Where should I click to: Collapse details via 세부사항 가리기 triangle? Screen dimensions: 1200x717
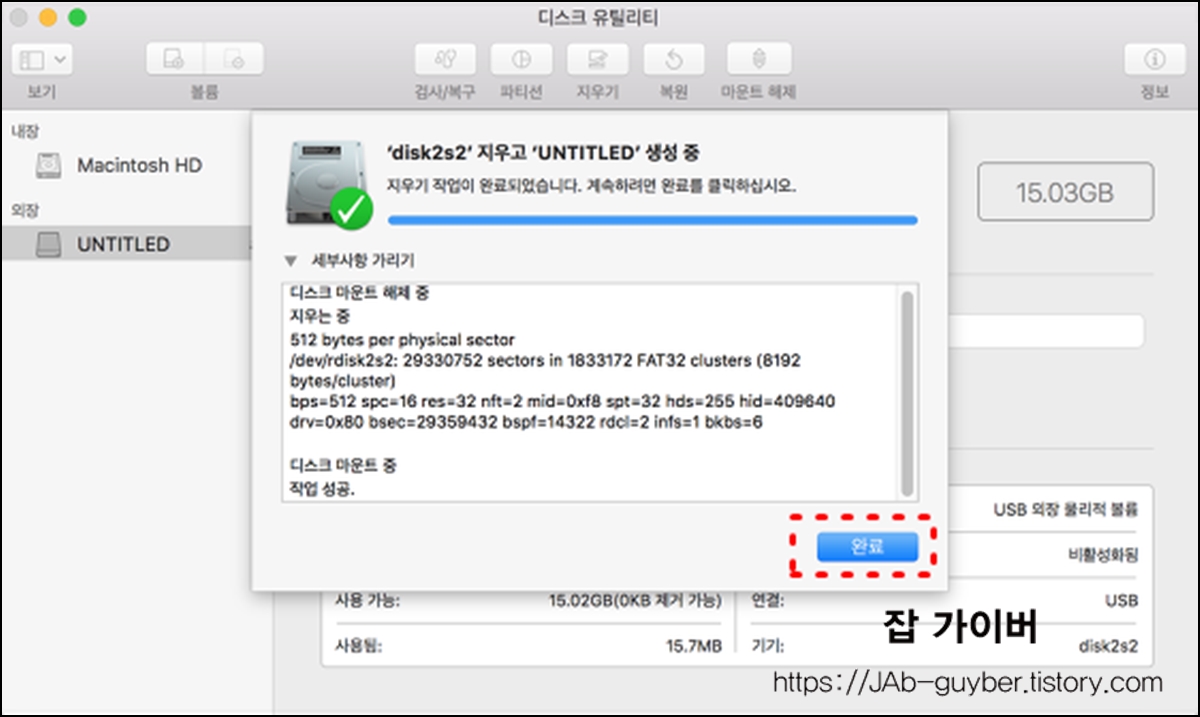pyautogui.click(x=290, y=260)
